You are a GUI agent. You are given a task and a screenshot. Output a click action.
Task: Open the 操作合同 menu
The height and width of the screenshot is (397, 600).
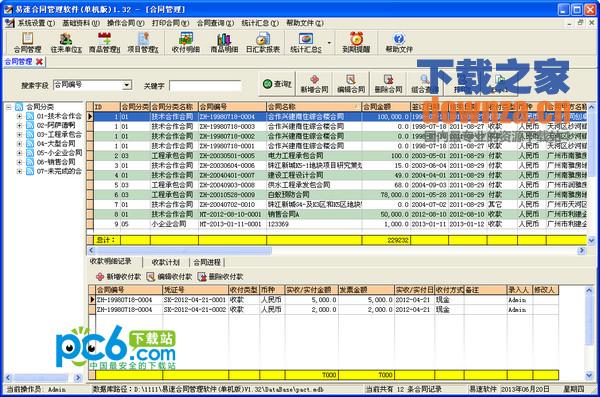[x=126, y=23]
